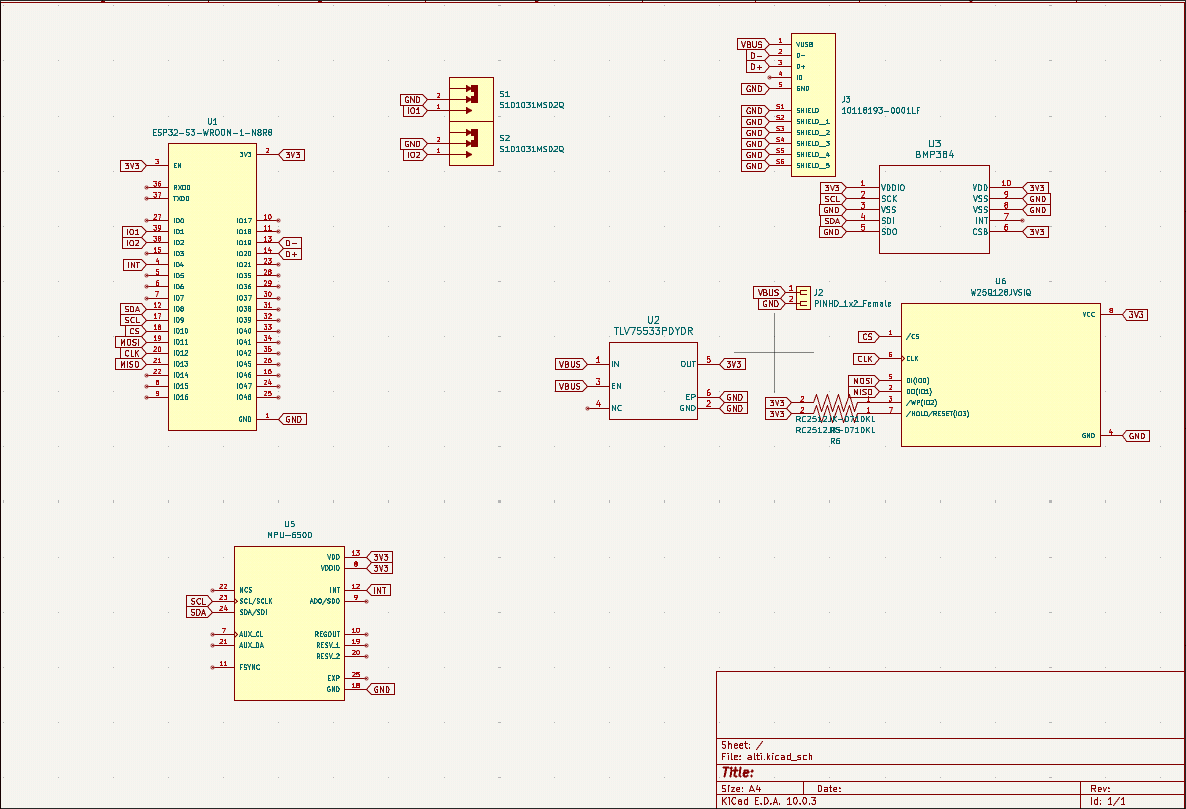This screenshot has width=1186, height=809.
Task: Click the D+ label on J3 pin 3
Action: click(x=756, y=67)
